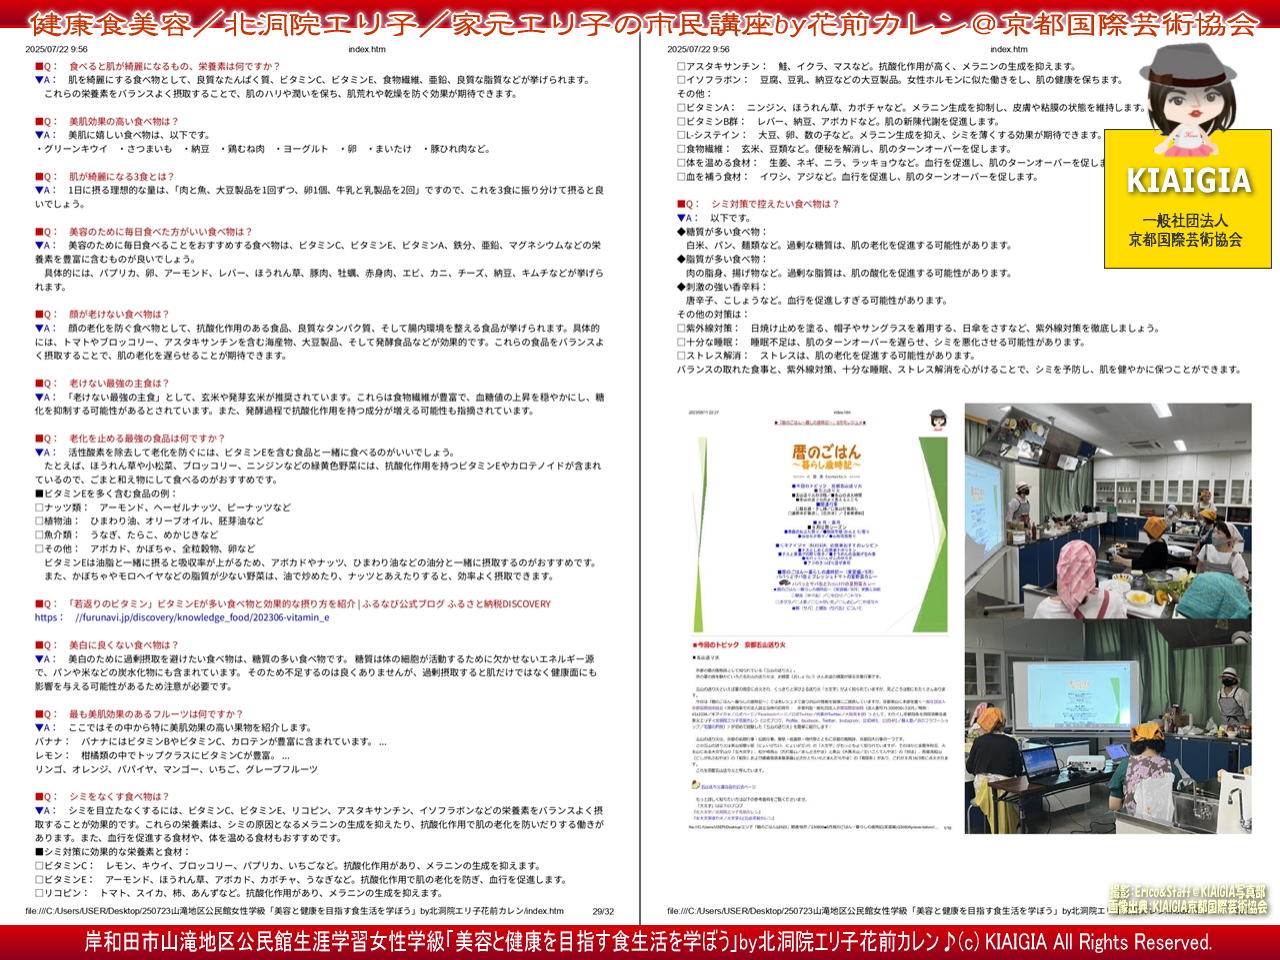Click the question 美肌効果の高い食べ物は？
Image resolution: width=1280 pixels, height=960 pixels.
click(107, 121)
